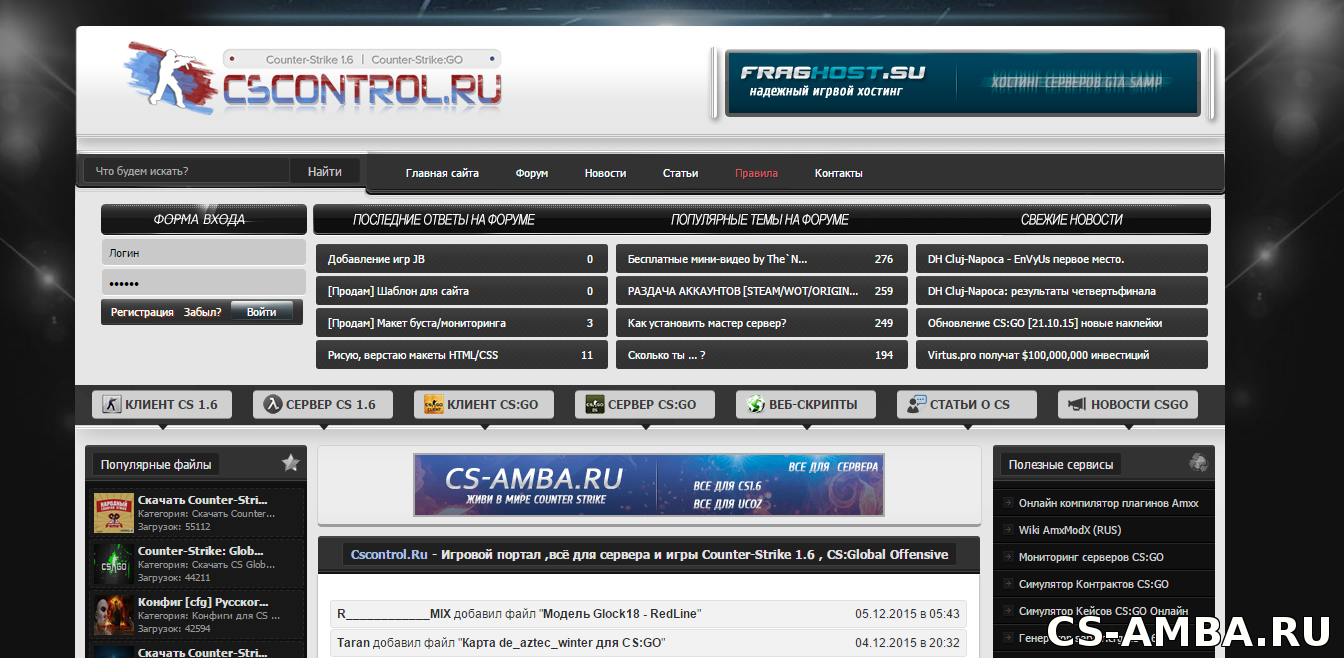Open the 'Правила' menu item

756,173
